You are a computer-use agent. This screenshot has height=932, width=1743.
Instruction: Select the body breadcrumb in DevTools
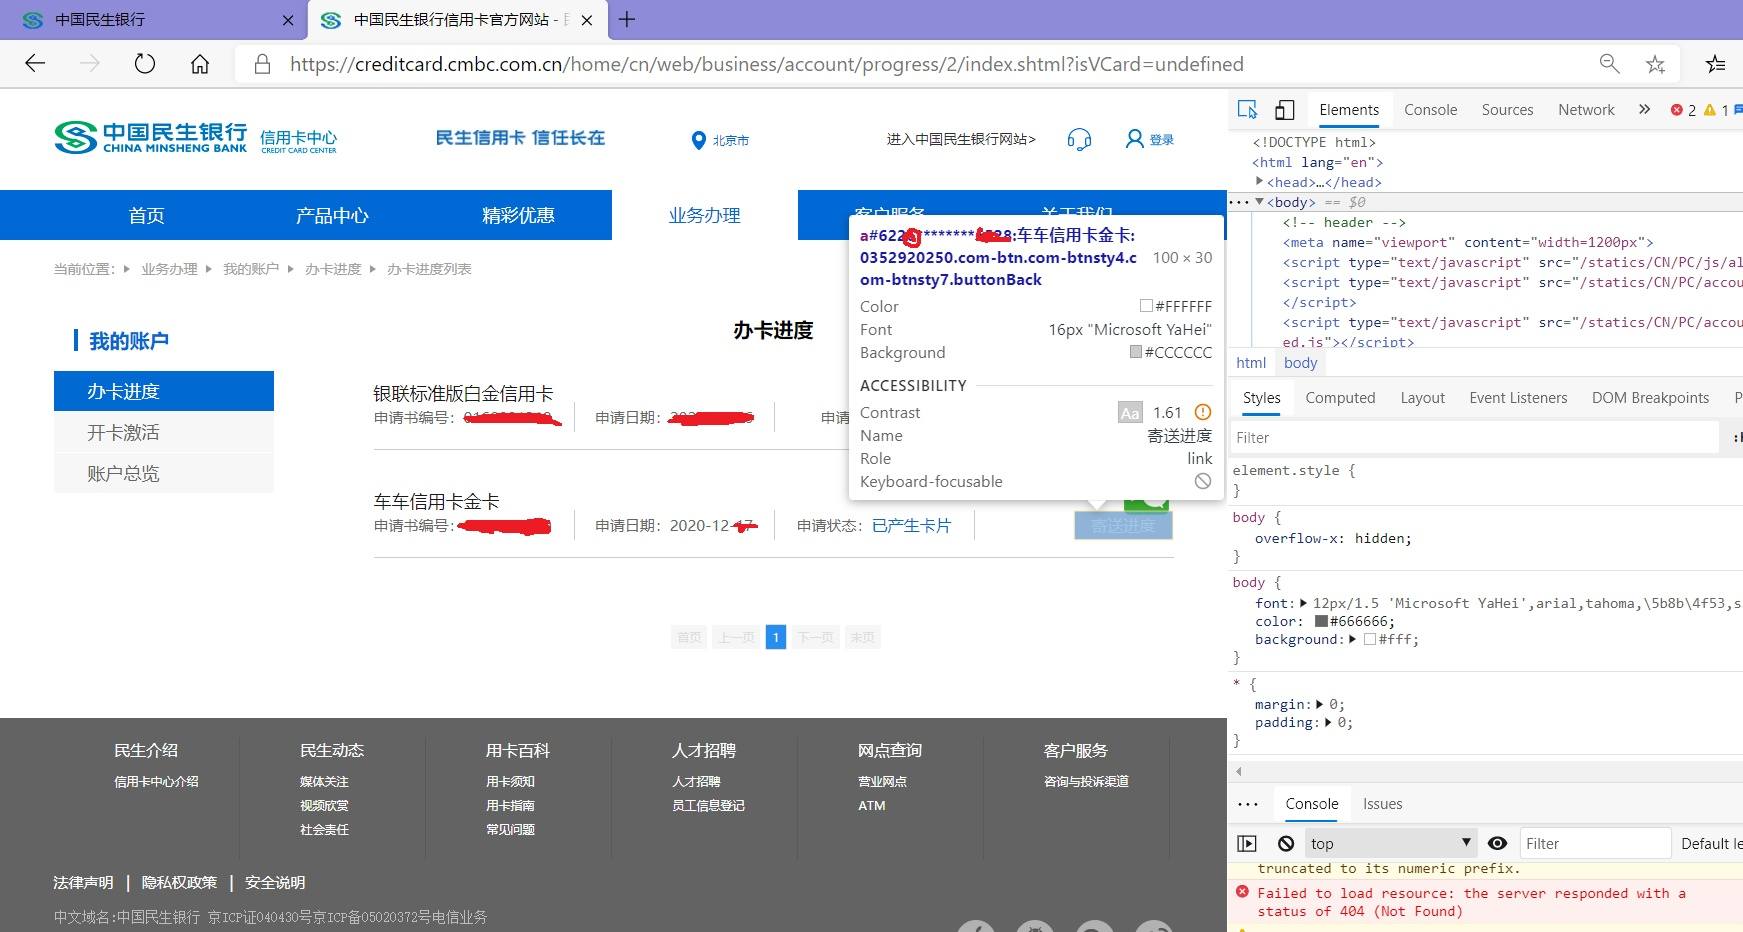[x=1300, y=363]
